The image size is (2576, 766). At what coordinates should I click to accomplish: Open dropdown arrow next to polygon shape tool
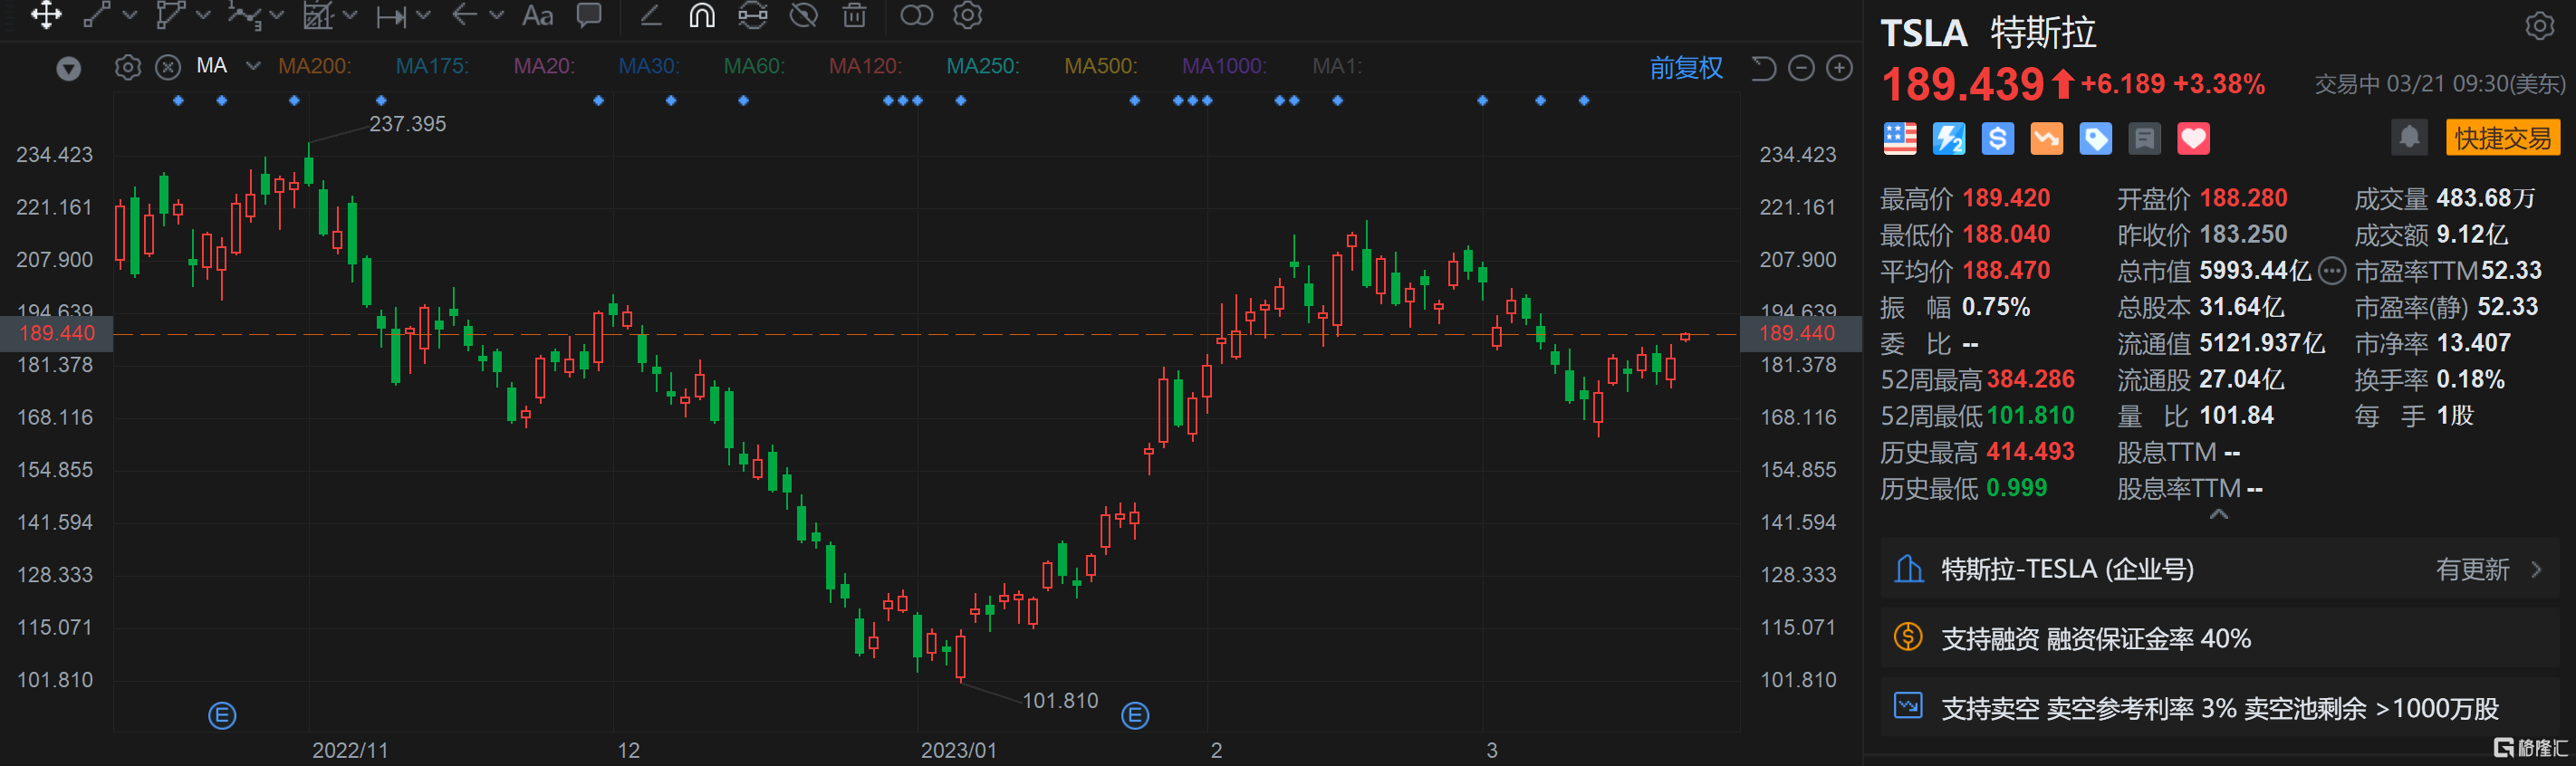[203, 16]
